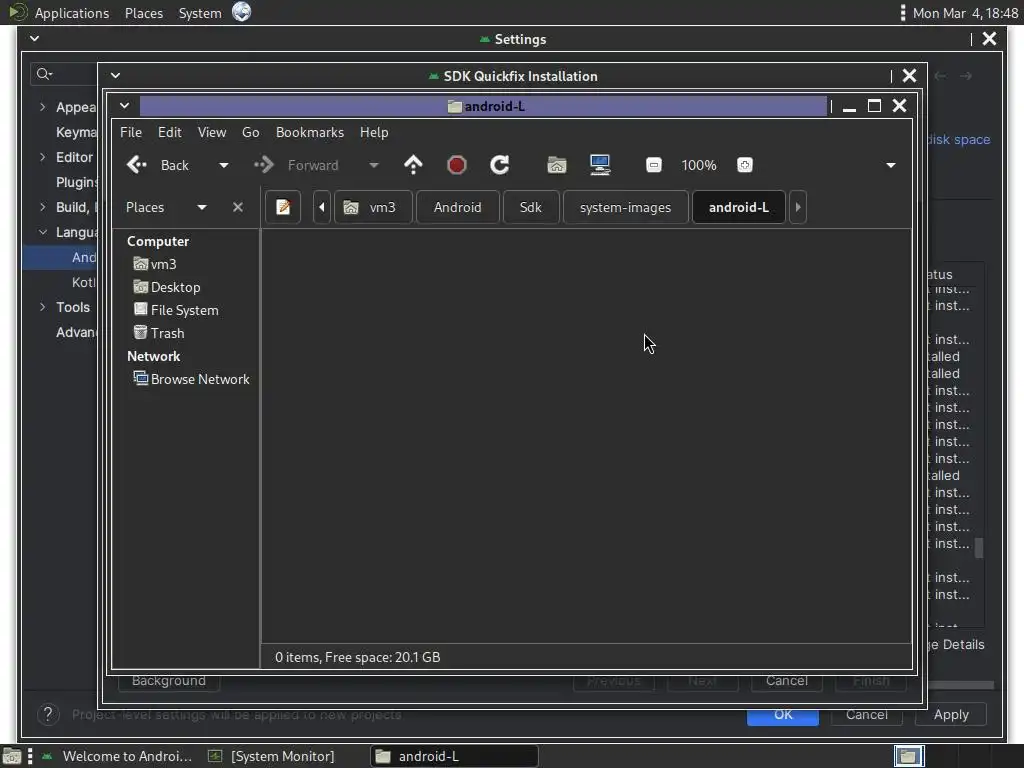Jump to the vm3 path segment

[374, 207]
